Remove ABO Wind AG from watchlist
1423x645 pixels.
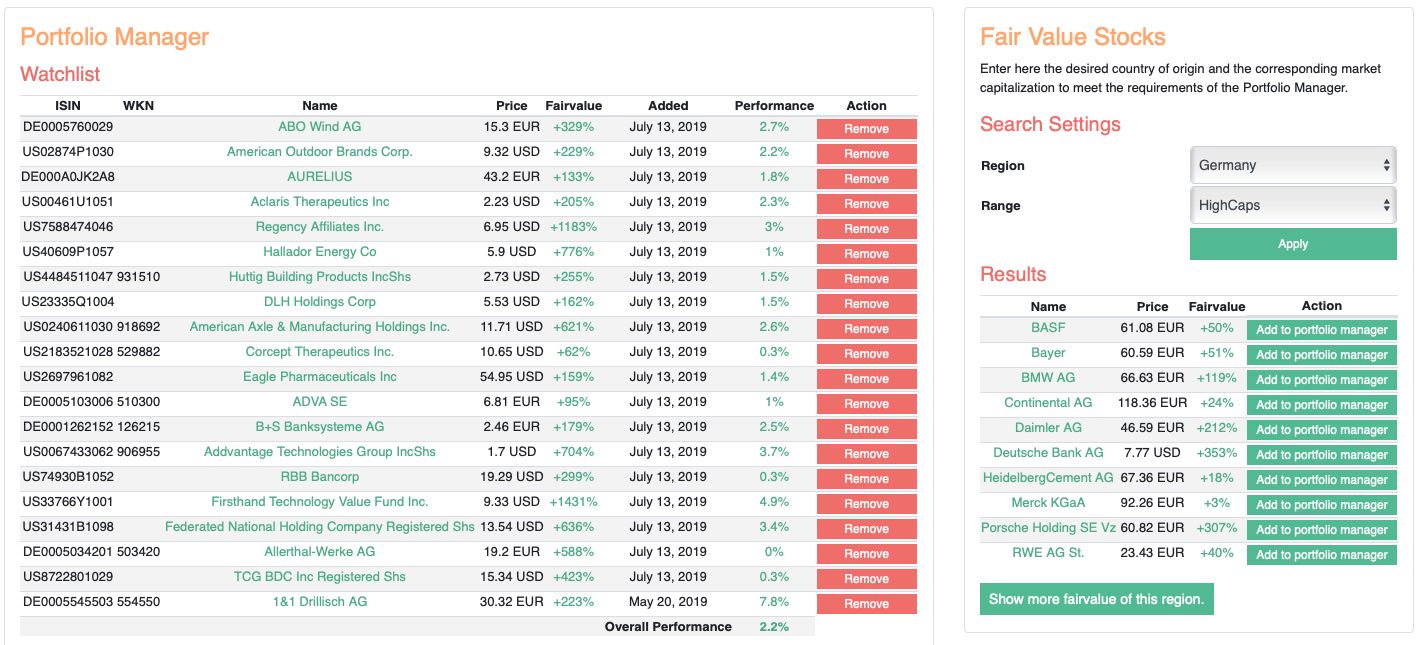866,129
